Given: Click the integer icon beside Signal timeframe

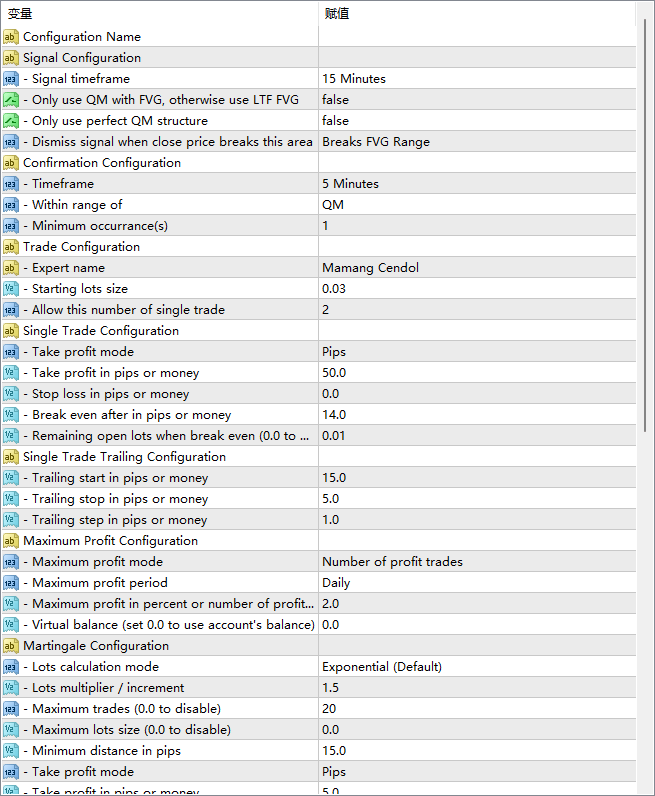Looking at the screenshot, I should click(11, 79).
